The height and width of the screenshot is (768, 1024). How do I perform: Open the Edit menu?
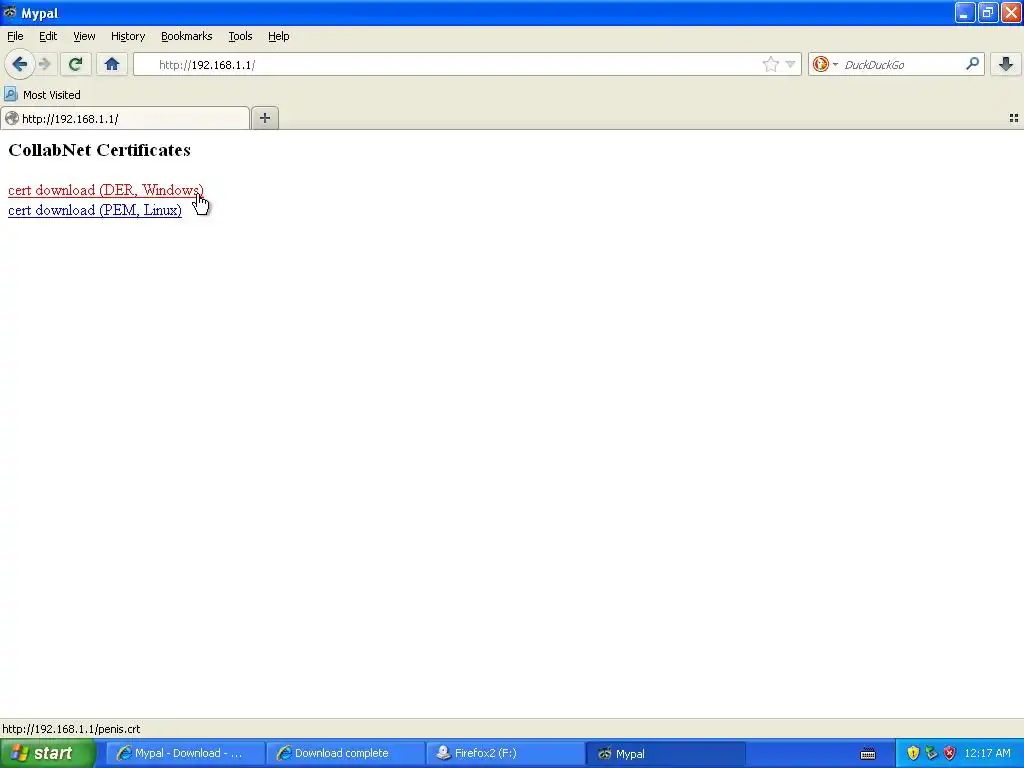[x=48, y=36]
